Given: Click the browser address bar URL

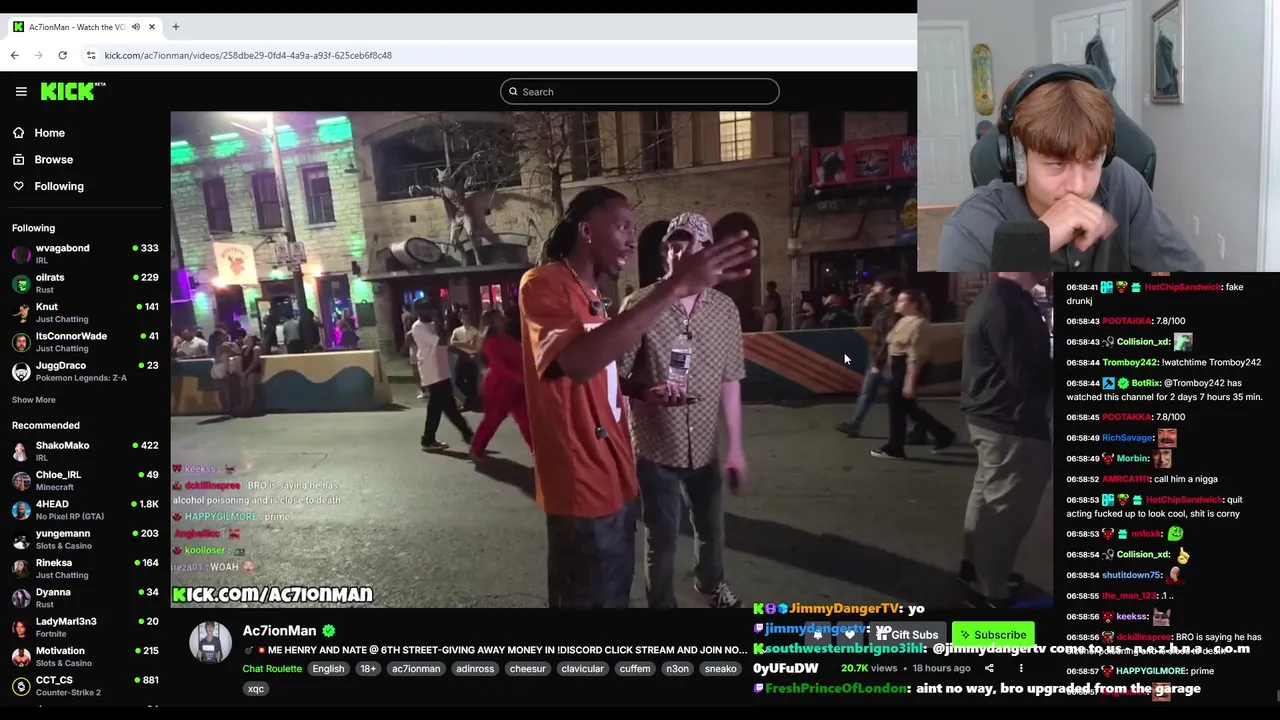Looking at the screenshot, I should 248,55.
